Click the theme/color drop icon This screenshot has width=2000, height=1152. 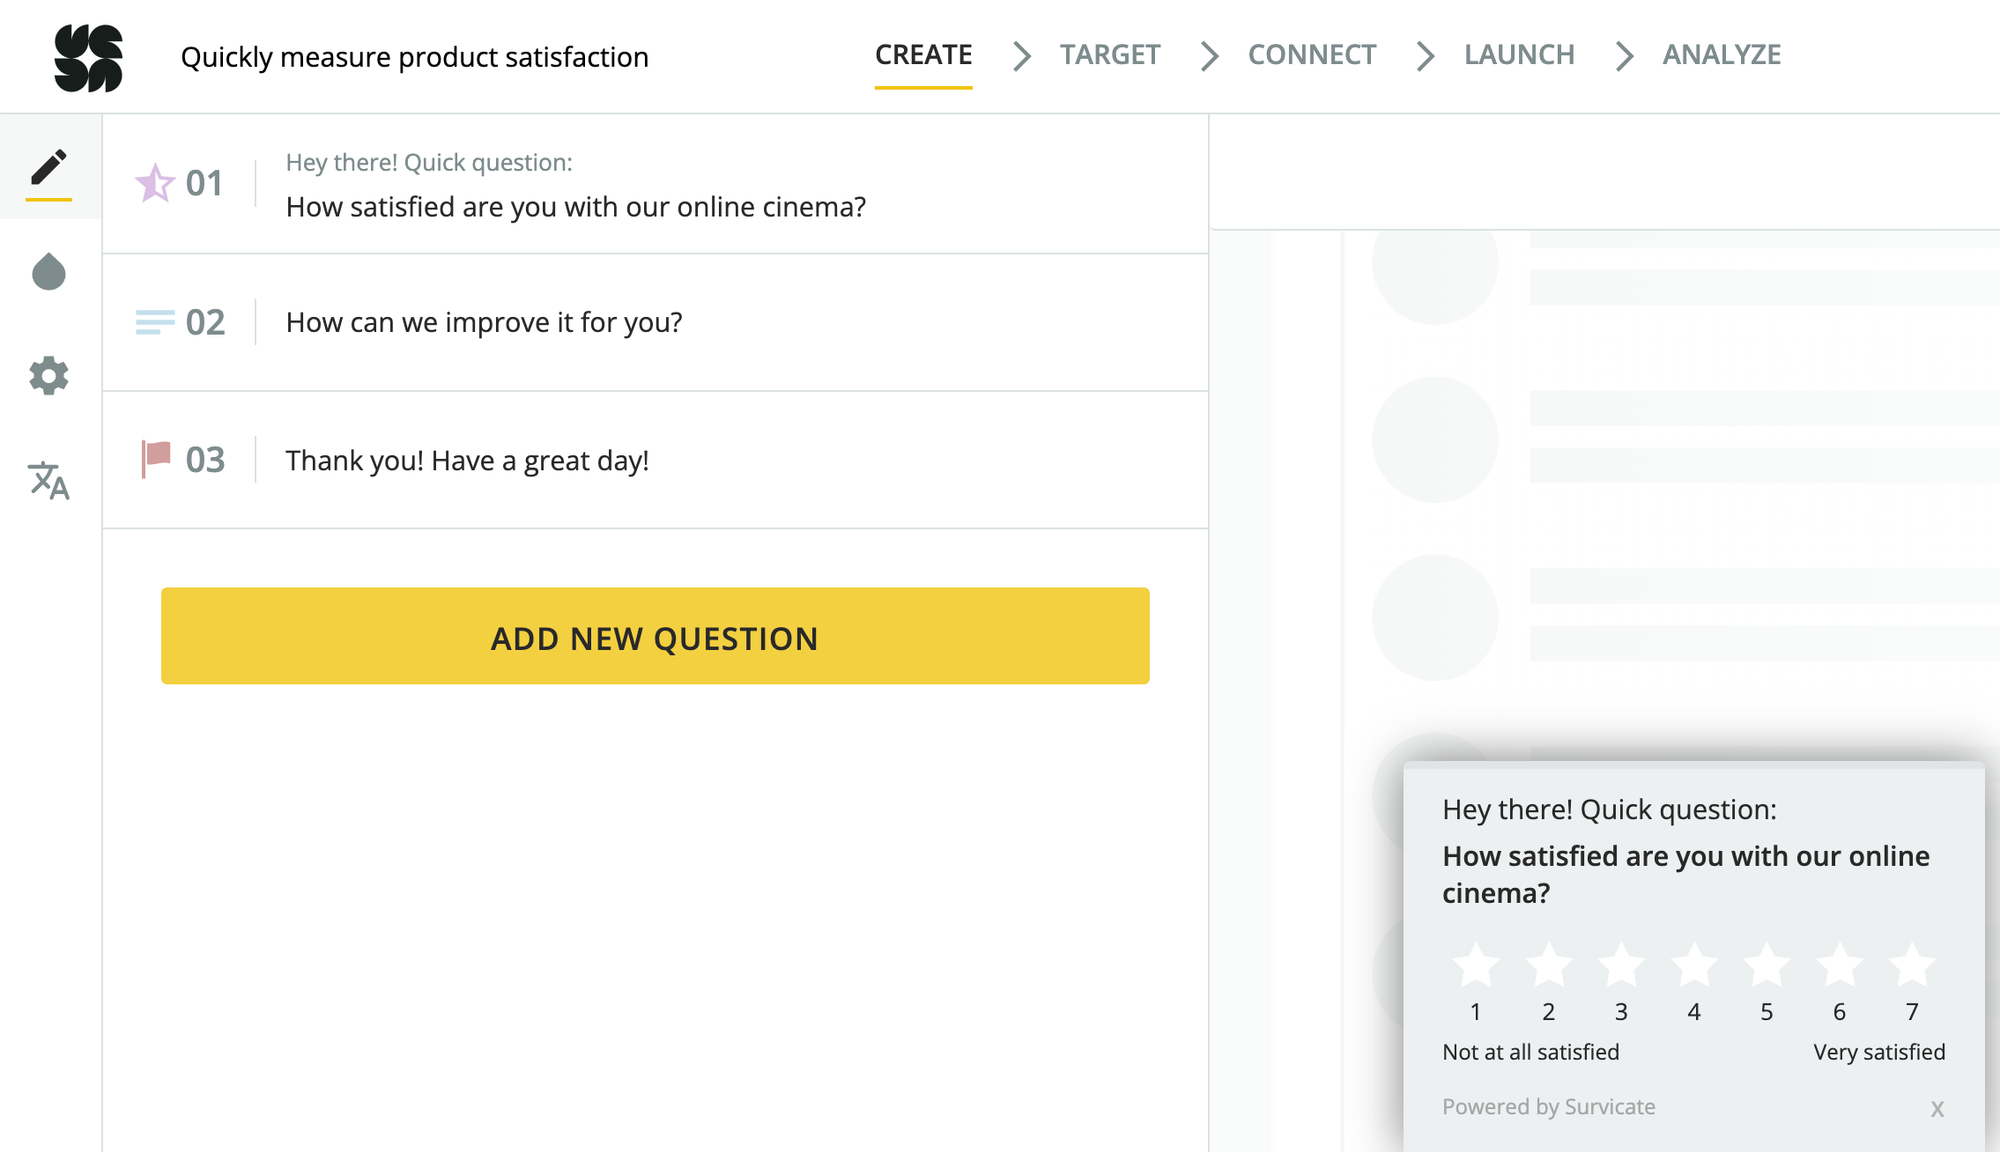click(48, 270)
